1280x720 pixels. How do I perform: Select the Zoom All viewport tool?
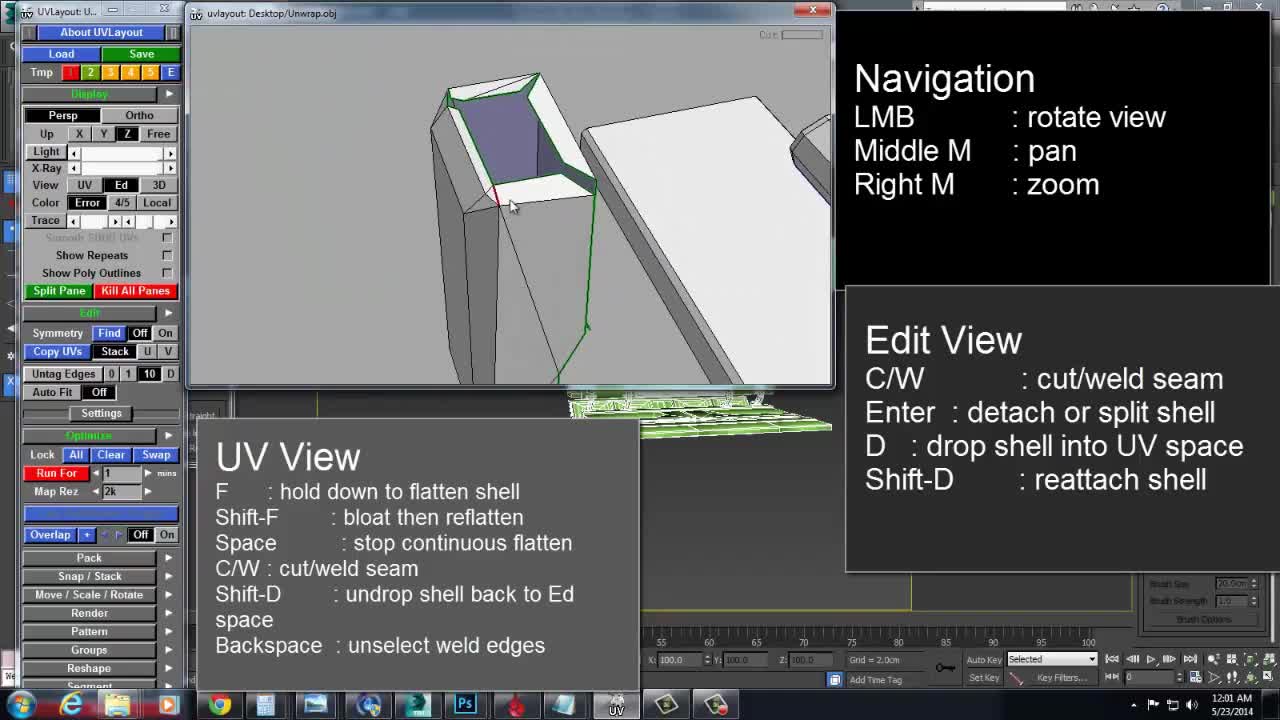pyautogui.click(x=1232, y=659)
